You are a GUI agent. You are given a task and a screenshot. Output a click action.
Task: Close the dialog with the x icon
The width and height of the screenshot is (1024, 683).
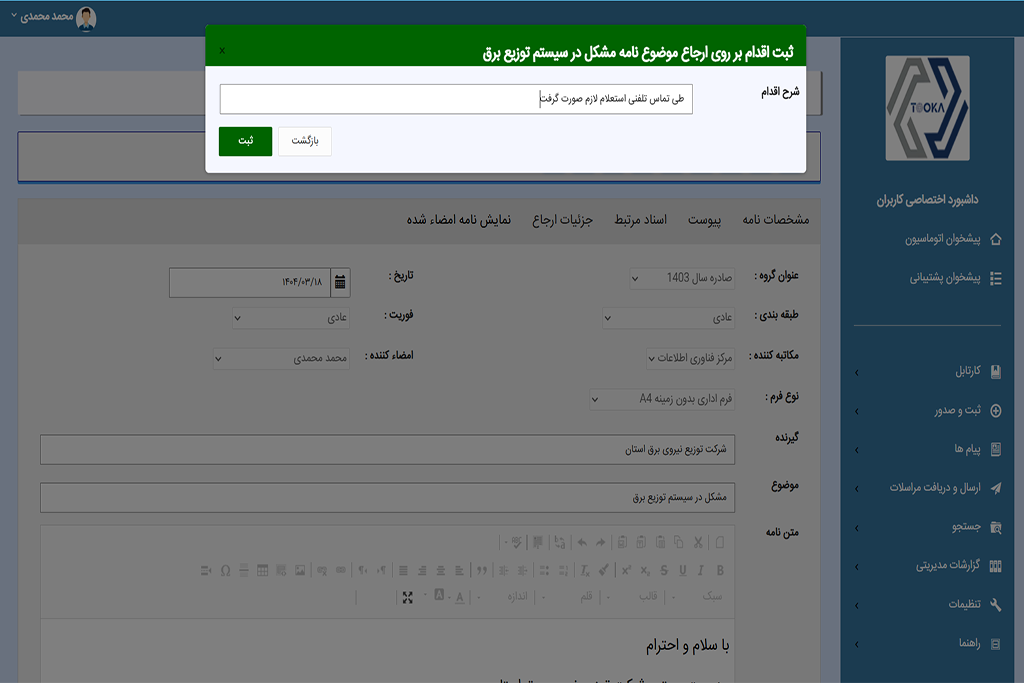tap(222, 50)
